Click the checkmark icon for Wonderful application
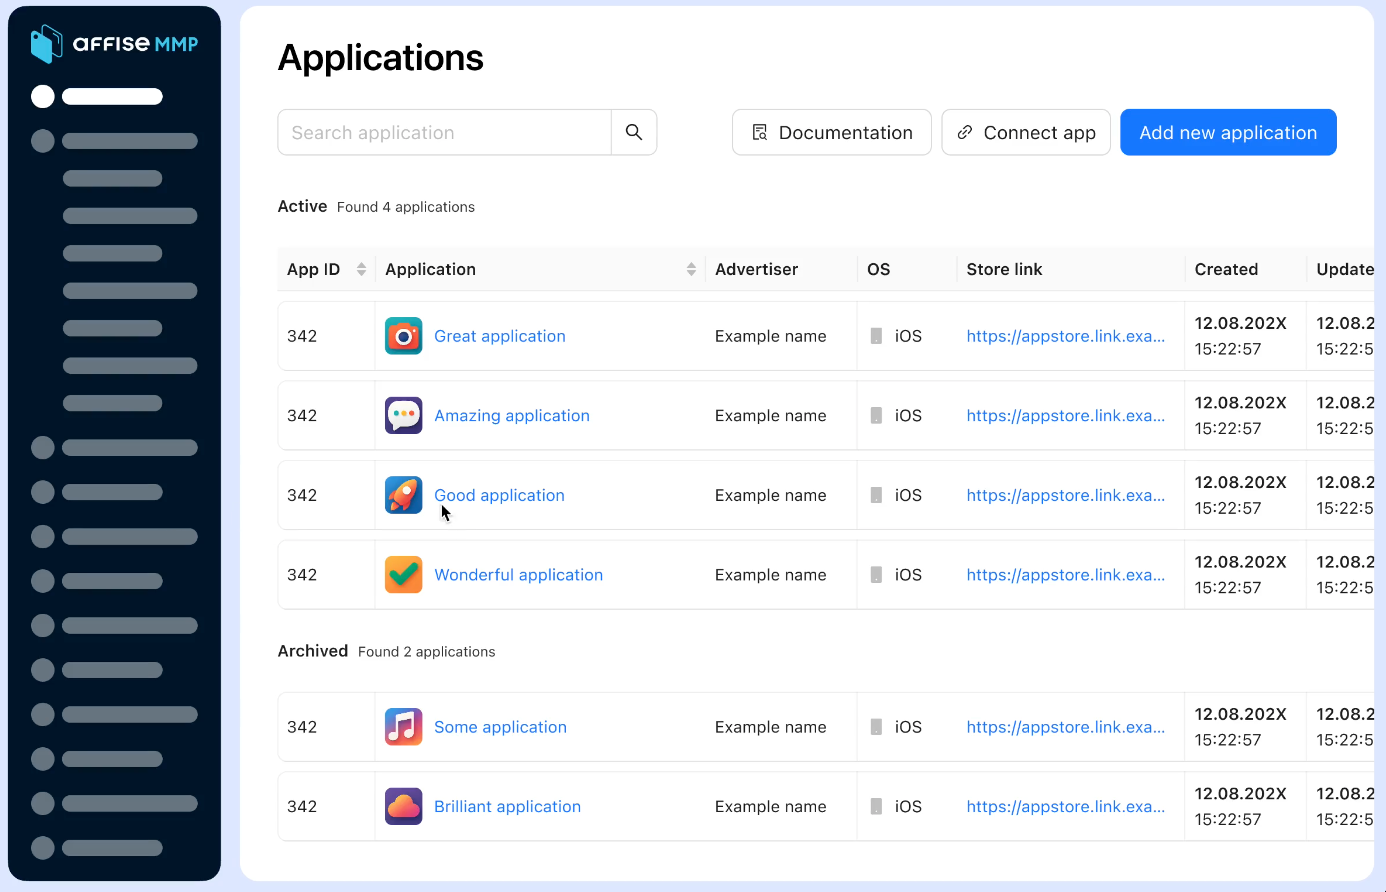 [403, 575]
